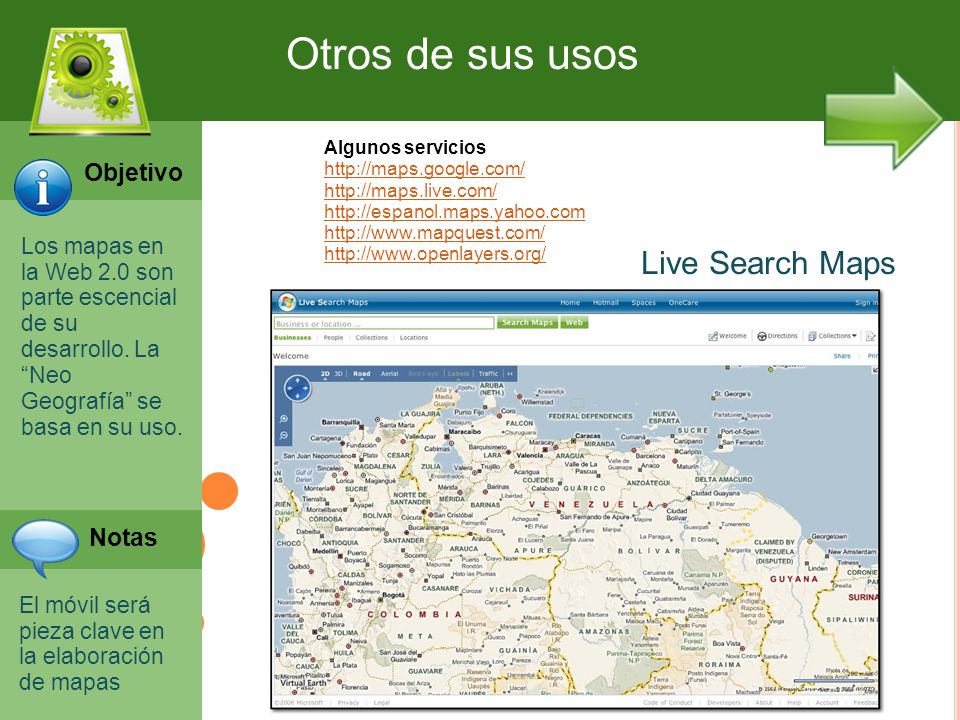Click the GUYANA country label on the map

(x=794, y=579)
